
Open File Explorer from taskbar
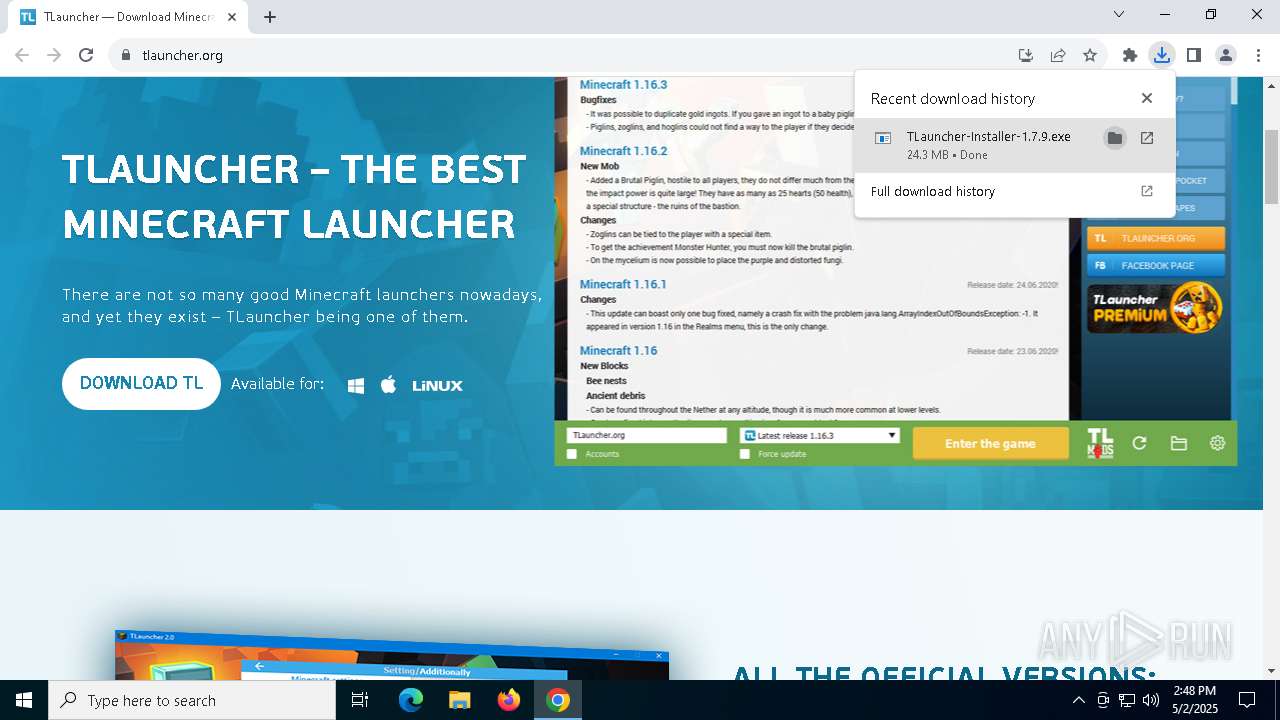[x=460, y=700]
